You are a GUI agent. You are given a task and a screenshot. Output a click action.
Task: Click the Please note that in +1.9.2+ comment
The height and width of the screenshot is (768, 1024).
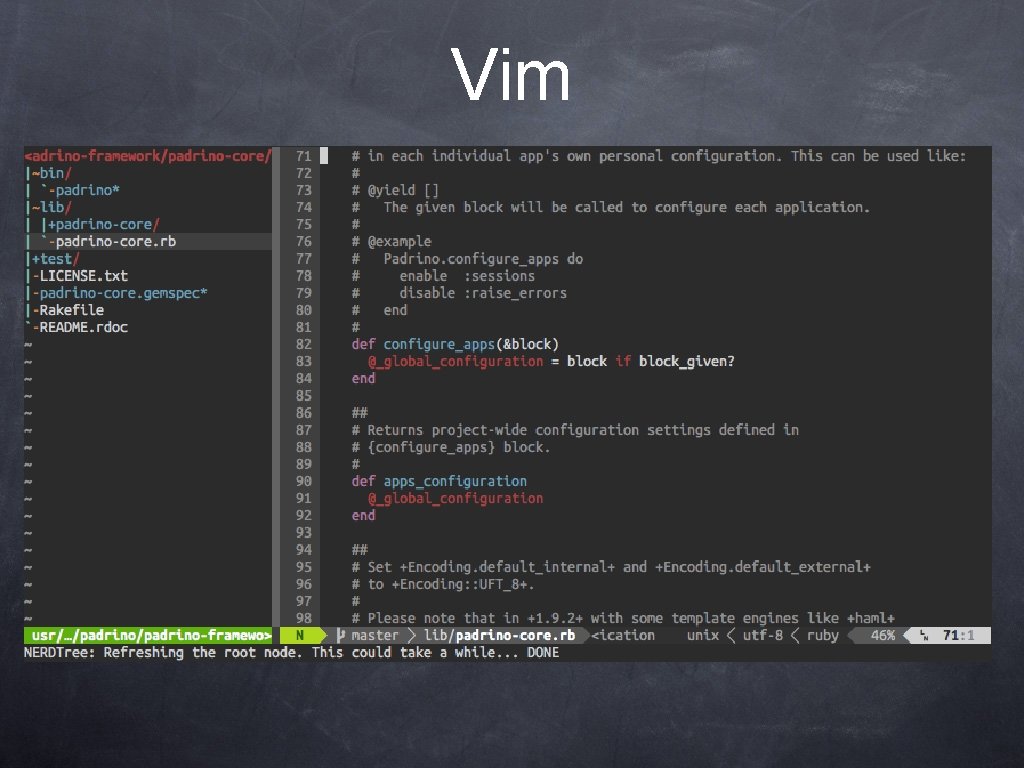coord(623,618)
